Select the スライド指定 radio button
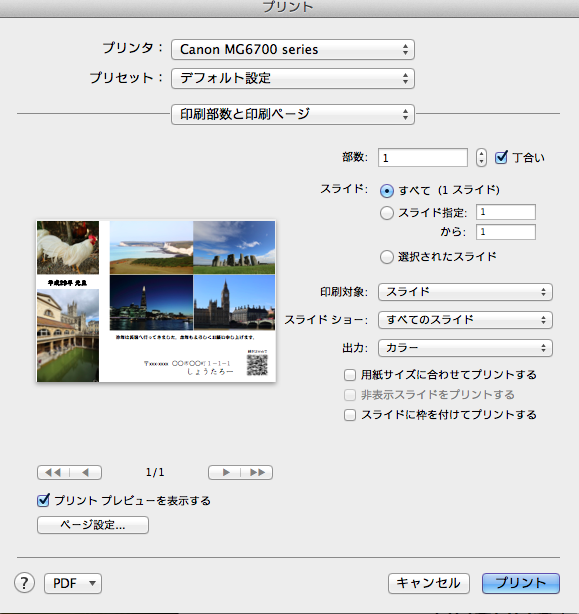Viewport: 579px width, 614px height. [387, 213]
